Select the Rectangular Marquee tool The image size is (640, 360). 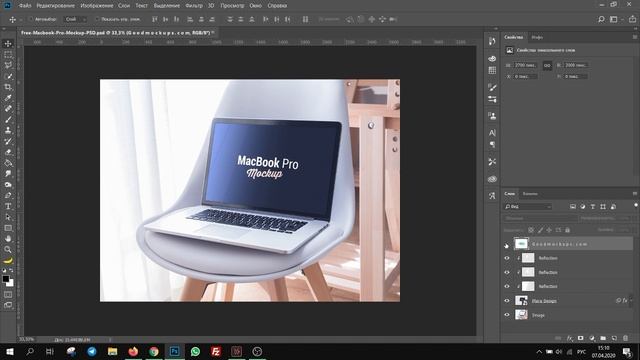[x=8, y=54]
